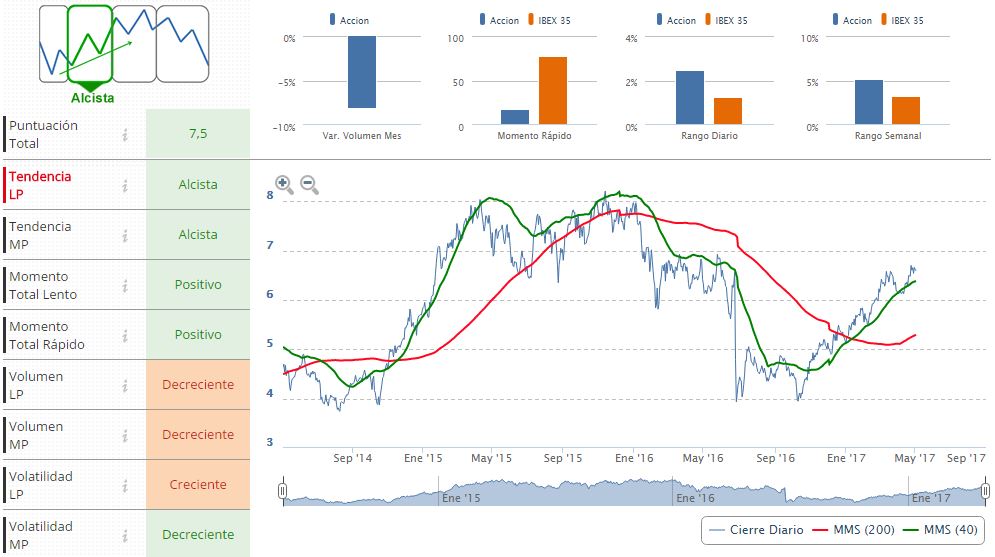Select the highlighted green Alcista trend thumbnail
Image resolution: width=995 pixels, height=557 pixels.
click(90, 43)
